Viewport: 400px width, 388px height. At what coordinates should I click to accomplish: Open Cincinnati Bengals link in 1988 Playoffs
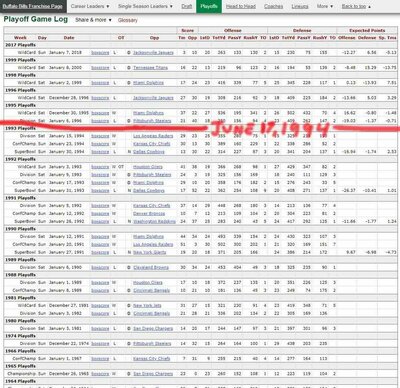tap(151, 290)
